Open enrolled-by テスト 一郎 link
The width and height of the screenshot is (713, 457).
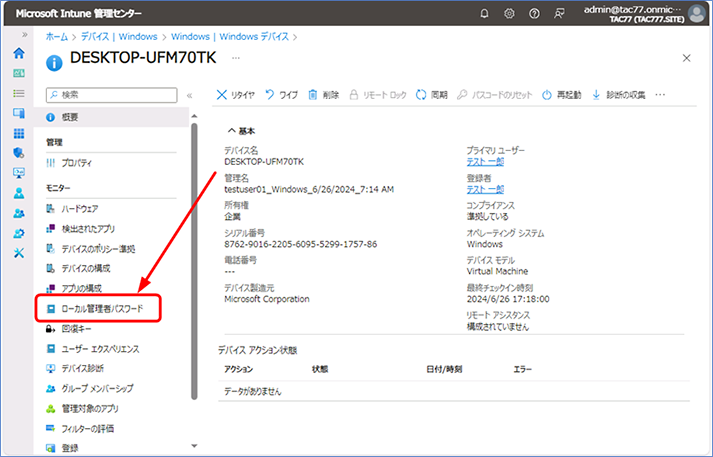pos(485,189)
